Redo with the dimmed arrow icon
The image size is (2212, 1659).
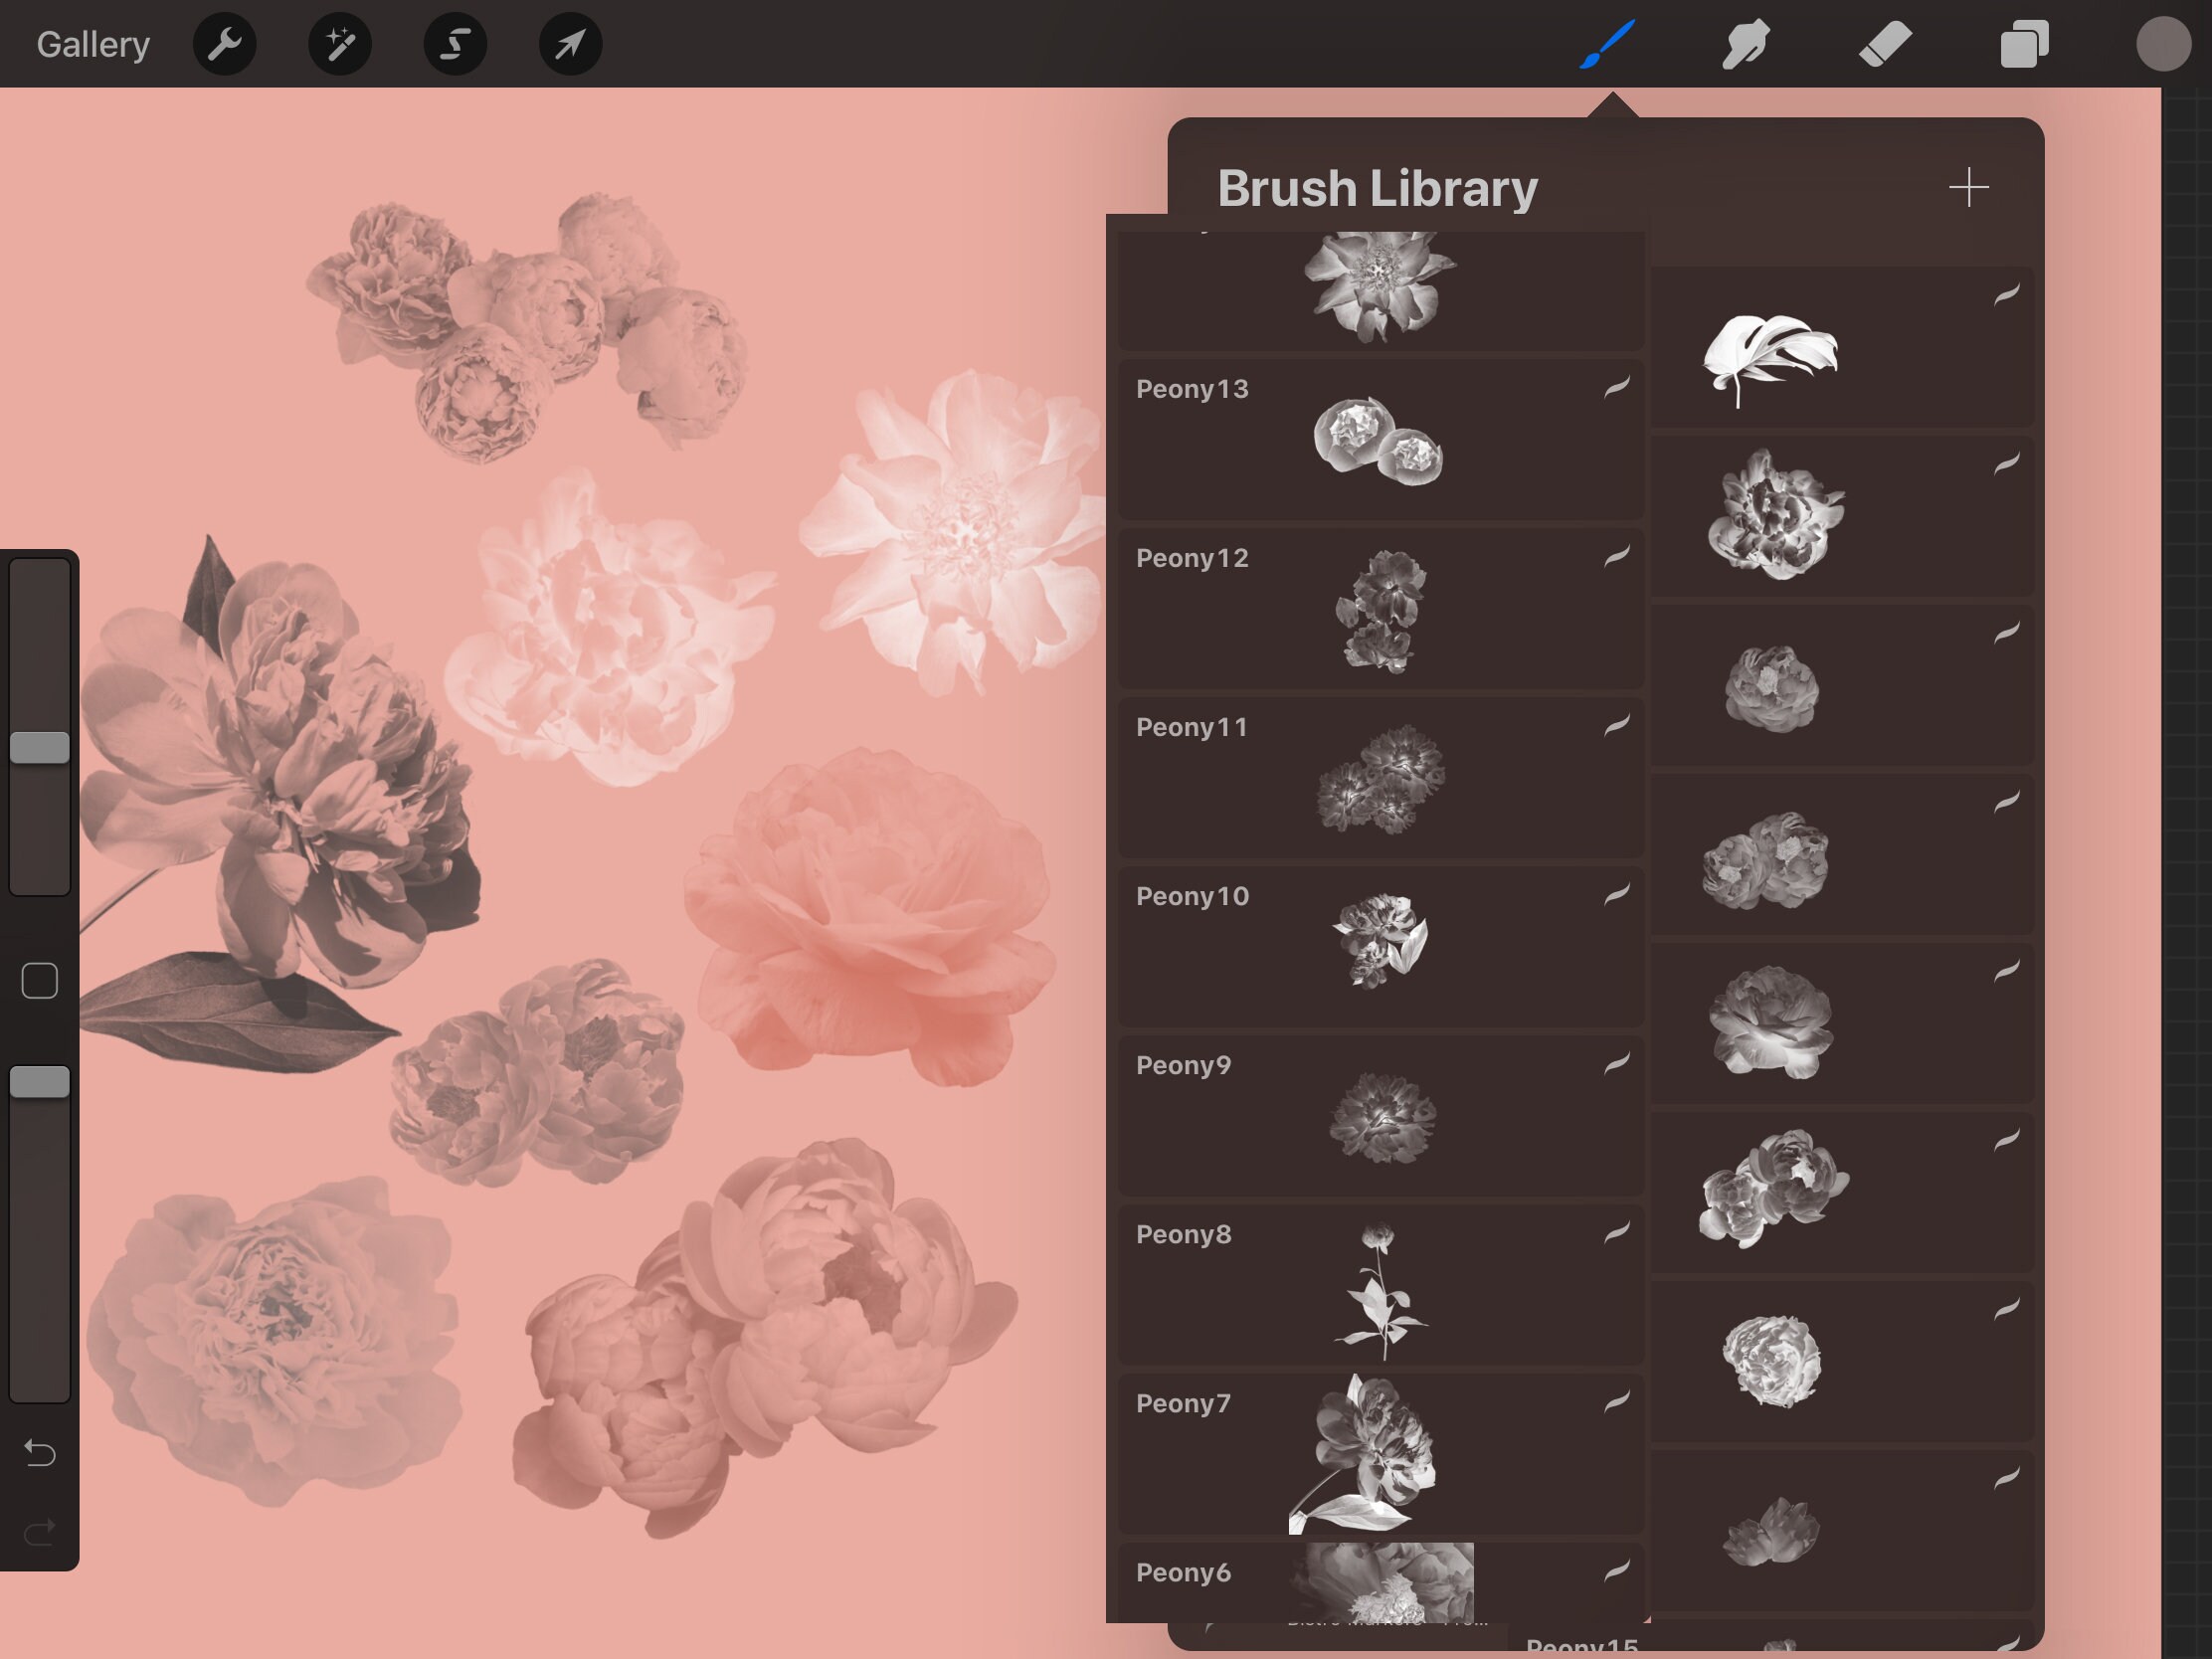(x=40, y=1532)
